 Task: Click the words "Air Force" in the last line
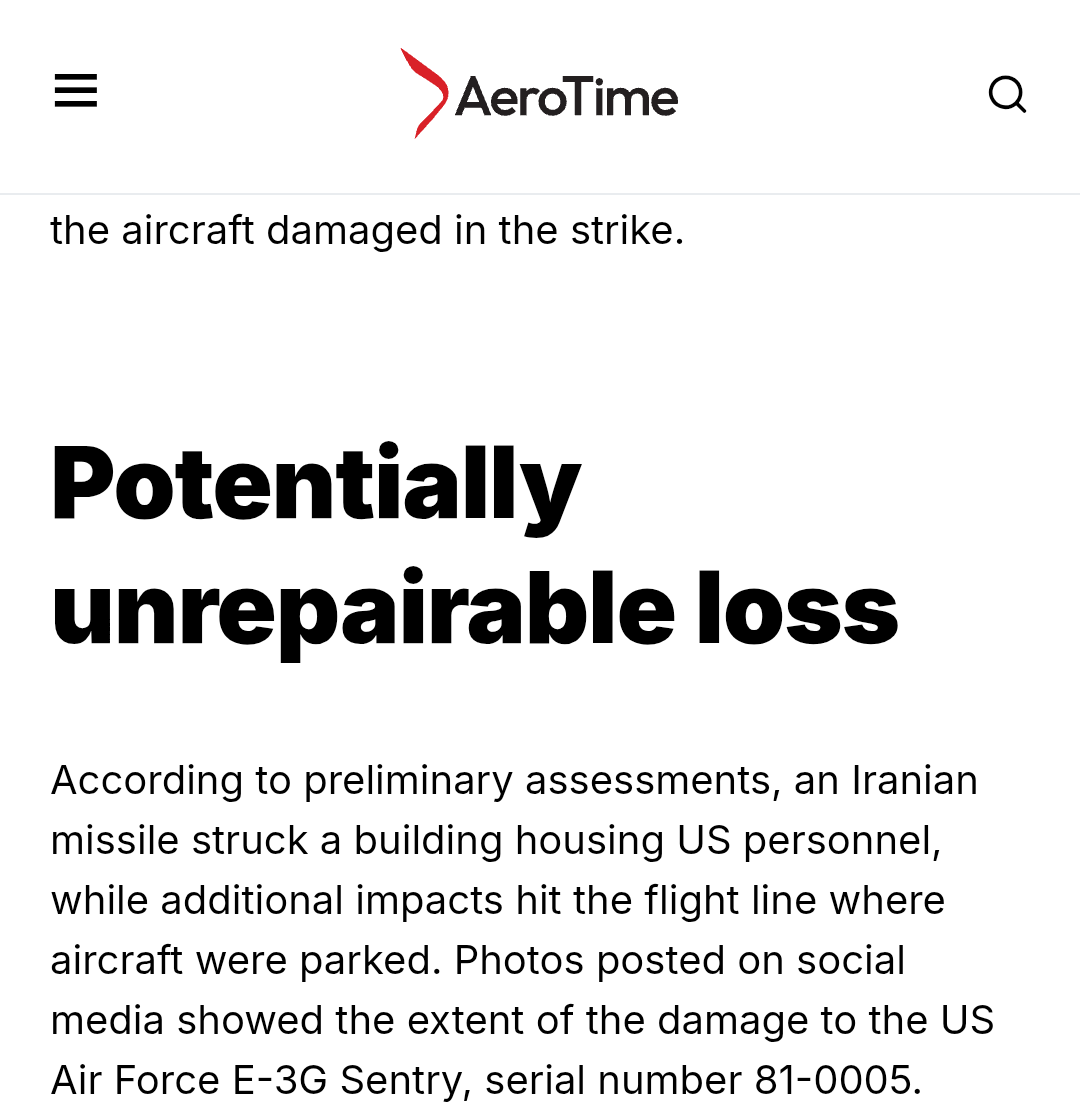136,1080
